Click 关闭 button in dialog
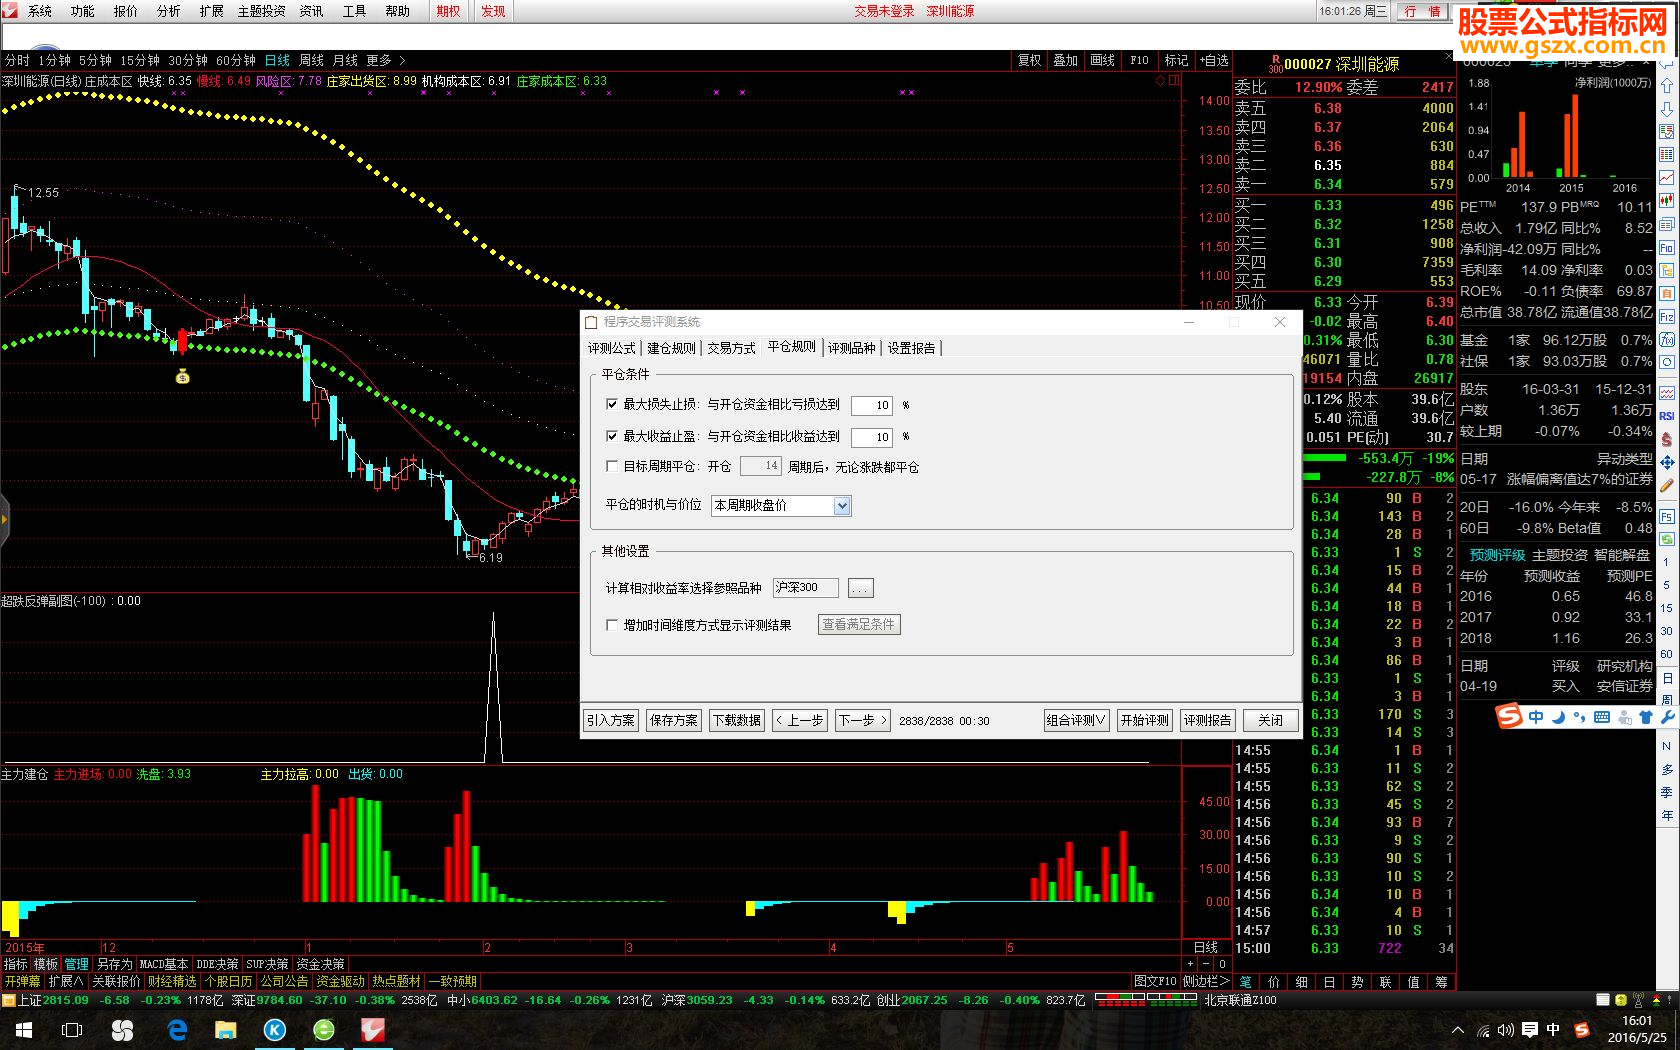Screen dimensions: 1680x1050 tap(1270, 720)
